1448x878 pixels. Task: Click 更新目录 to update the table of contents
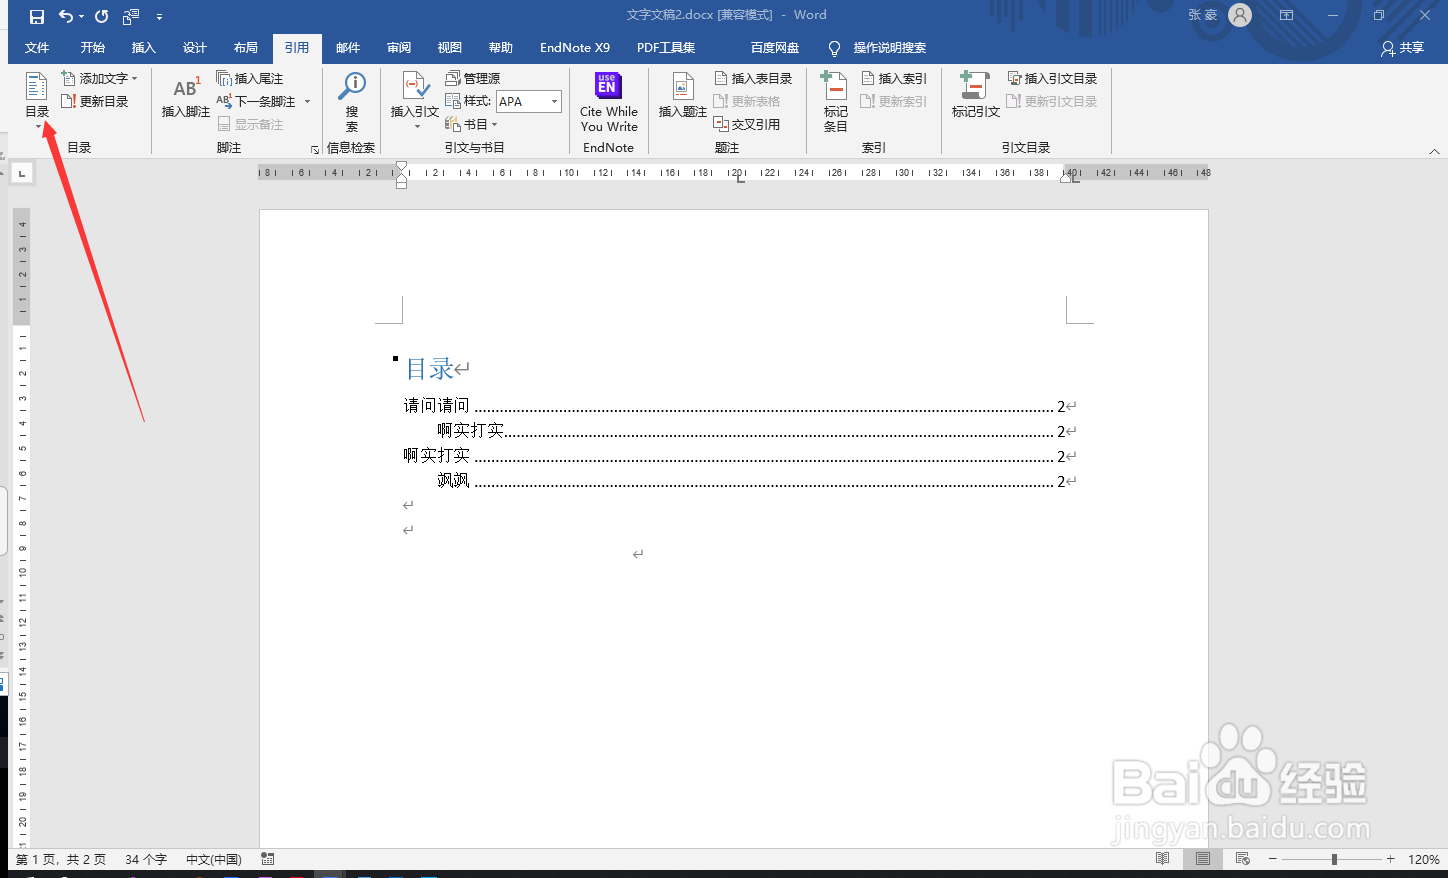[95, 101]
